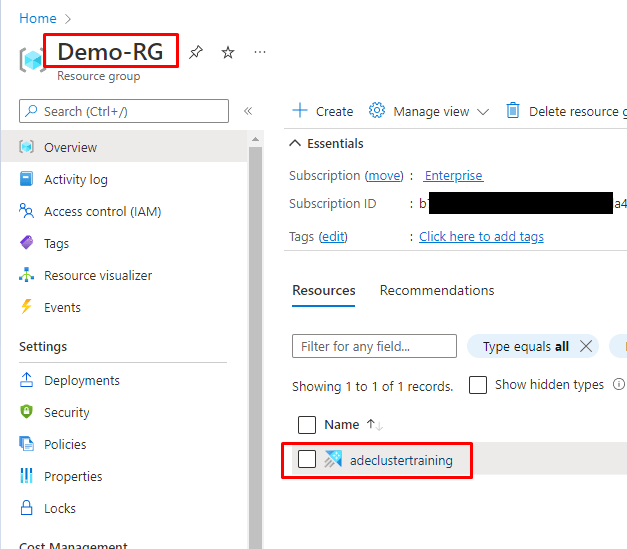This screenshot has width=627, height=549.
Task: Click the info icon beside Show hidden types
Action: pos(619,384)
